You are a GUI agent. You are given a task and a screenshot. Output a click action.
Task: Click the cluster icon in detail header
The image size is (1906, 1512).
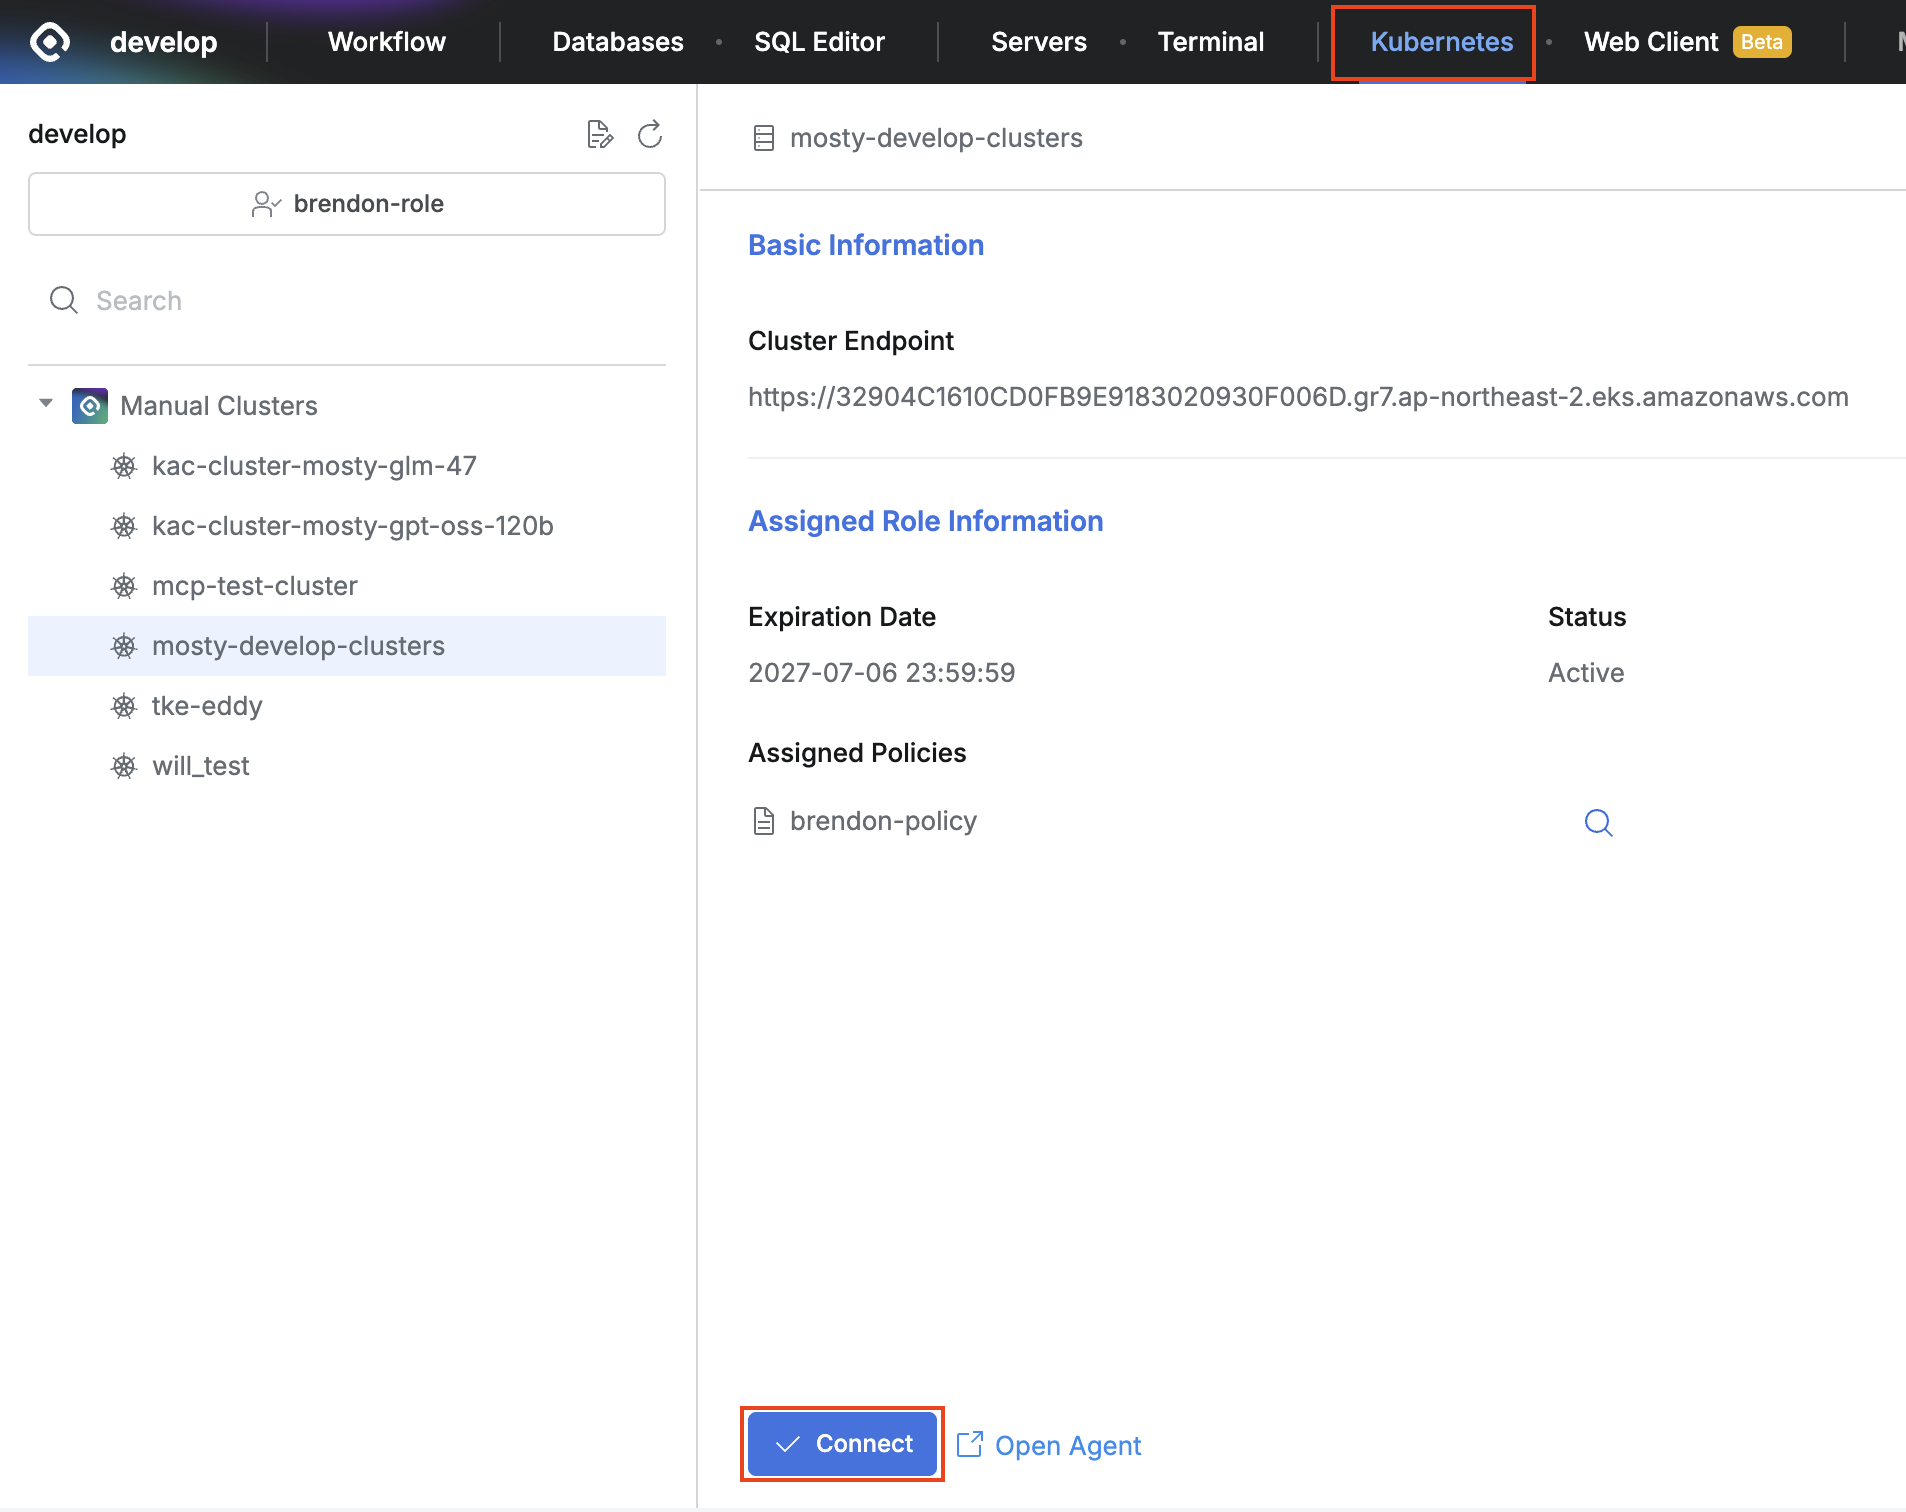(x=764, y=138)
